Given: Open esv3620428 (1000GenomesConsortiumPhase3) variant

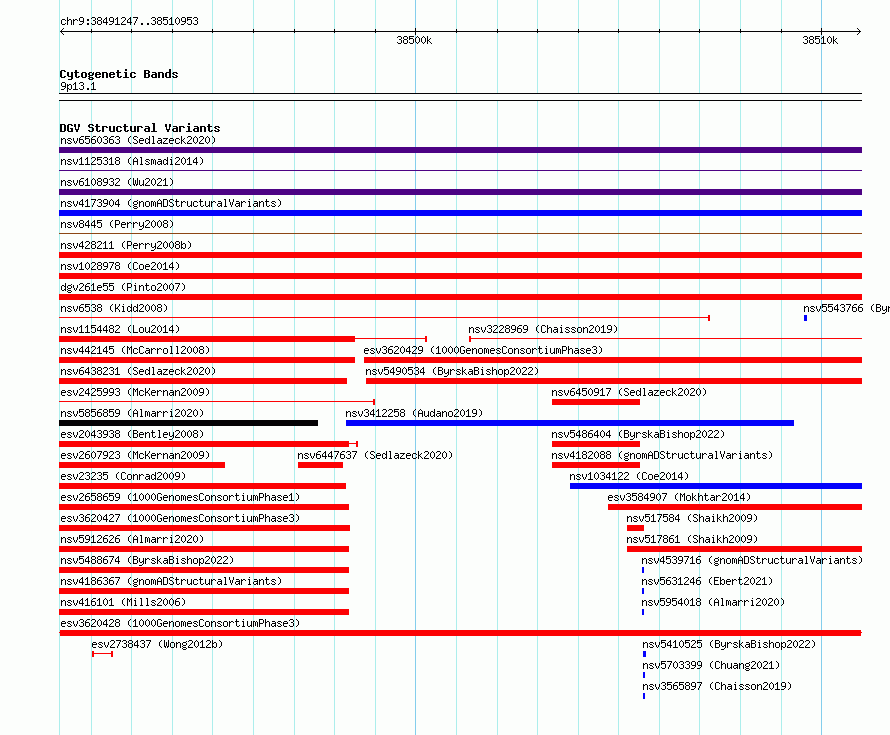Looking at the screenshot, I should tap(180, 623).
